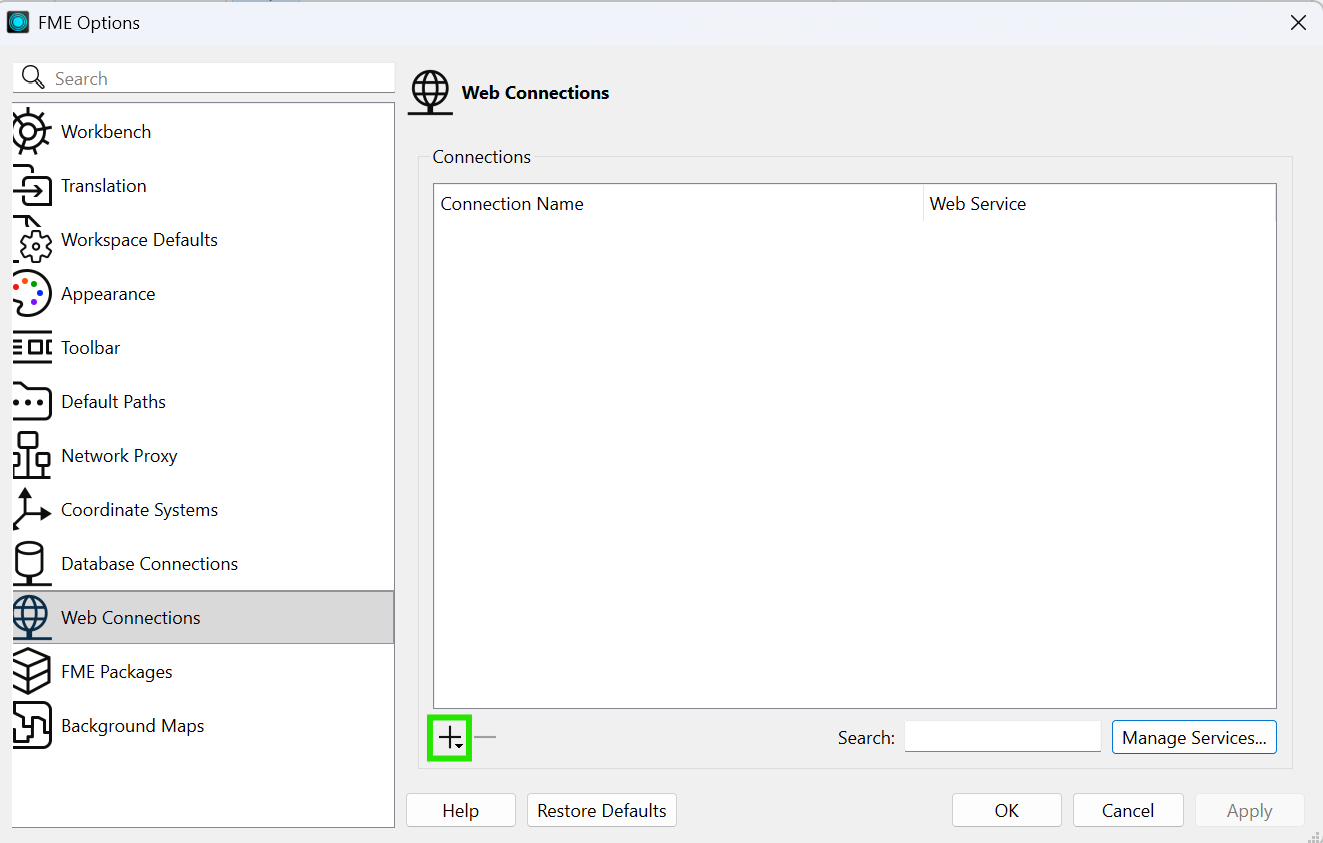1323x843 pixels.
Task: Click the Toolbar layout icon
Action: coord(31,348)
